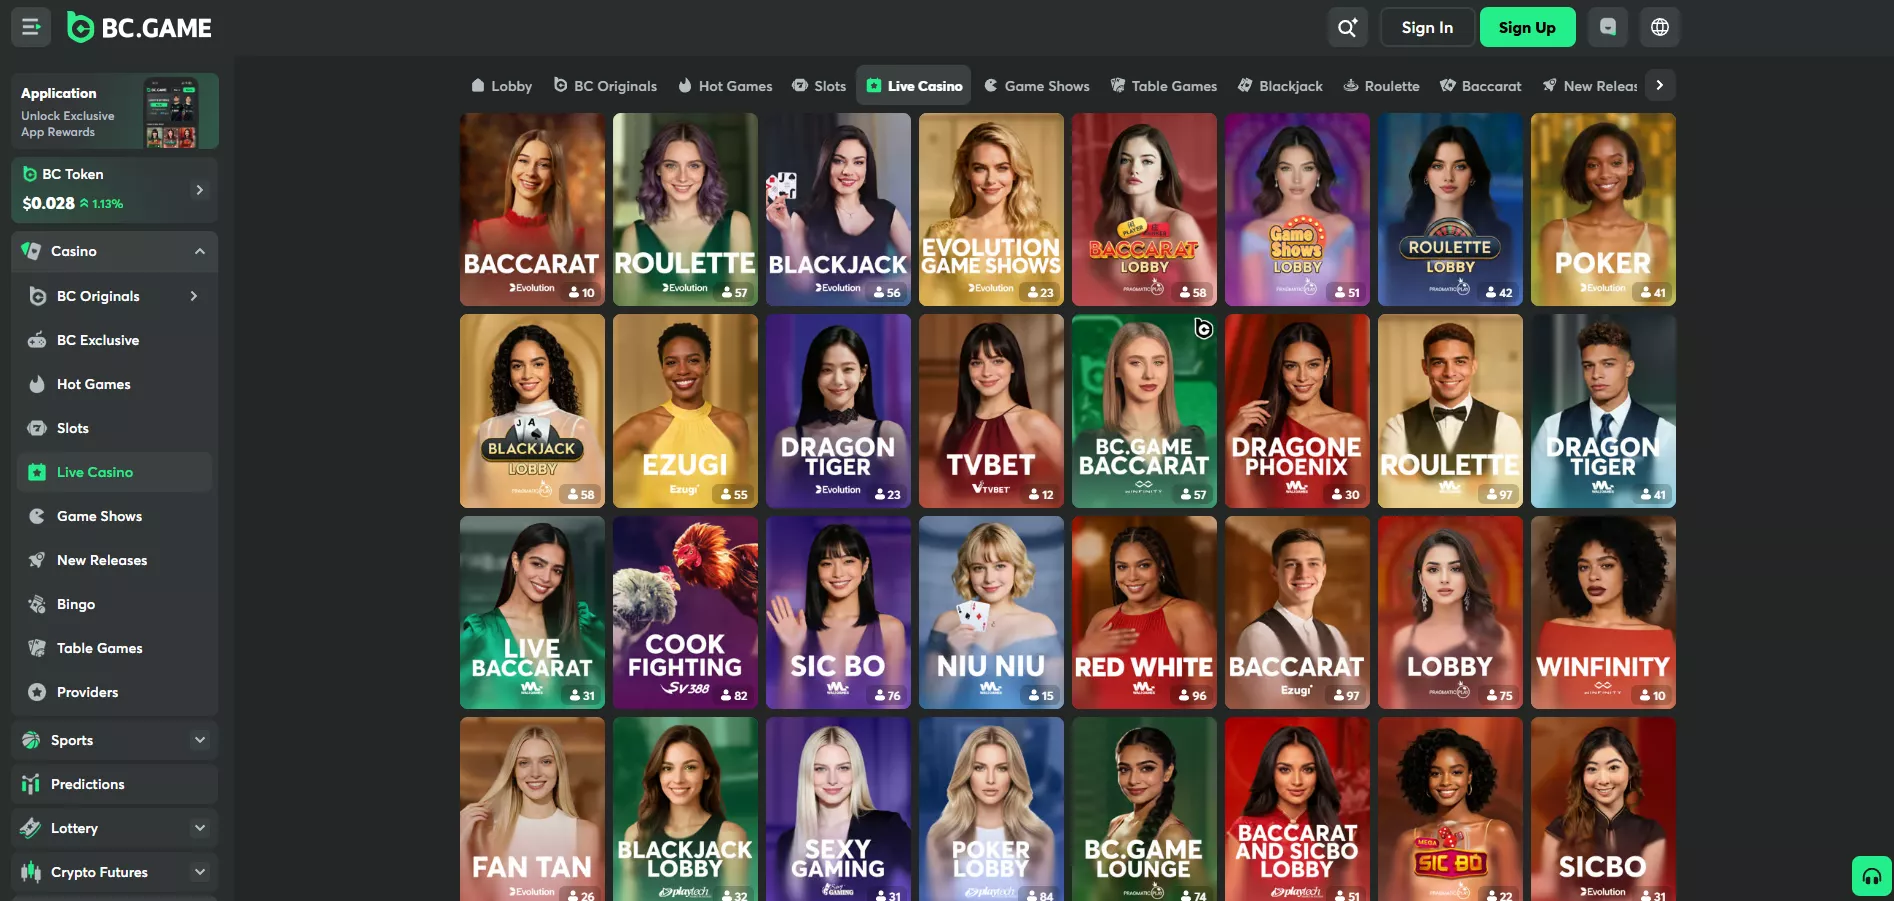Collapse the Casino section chevron
Image resolution: width=1894 pixels, height=901 pixels.
(200, 251)
